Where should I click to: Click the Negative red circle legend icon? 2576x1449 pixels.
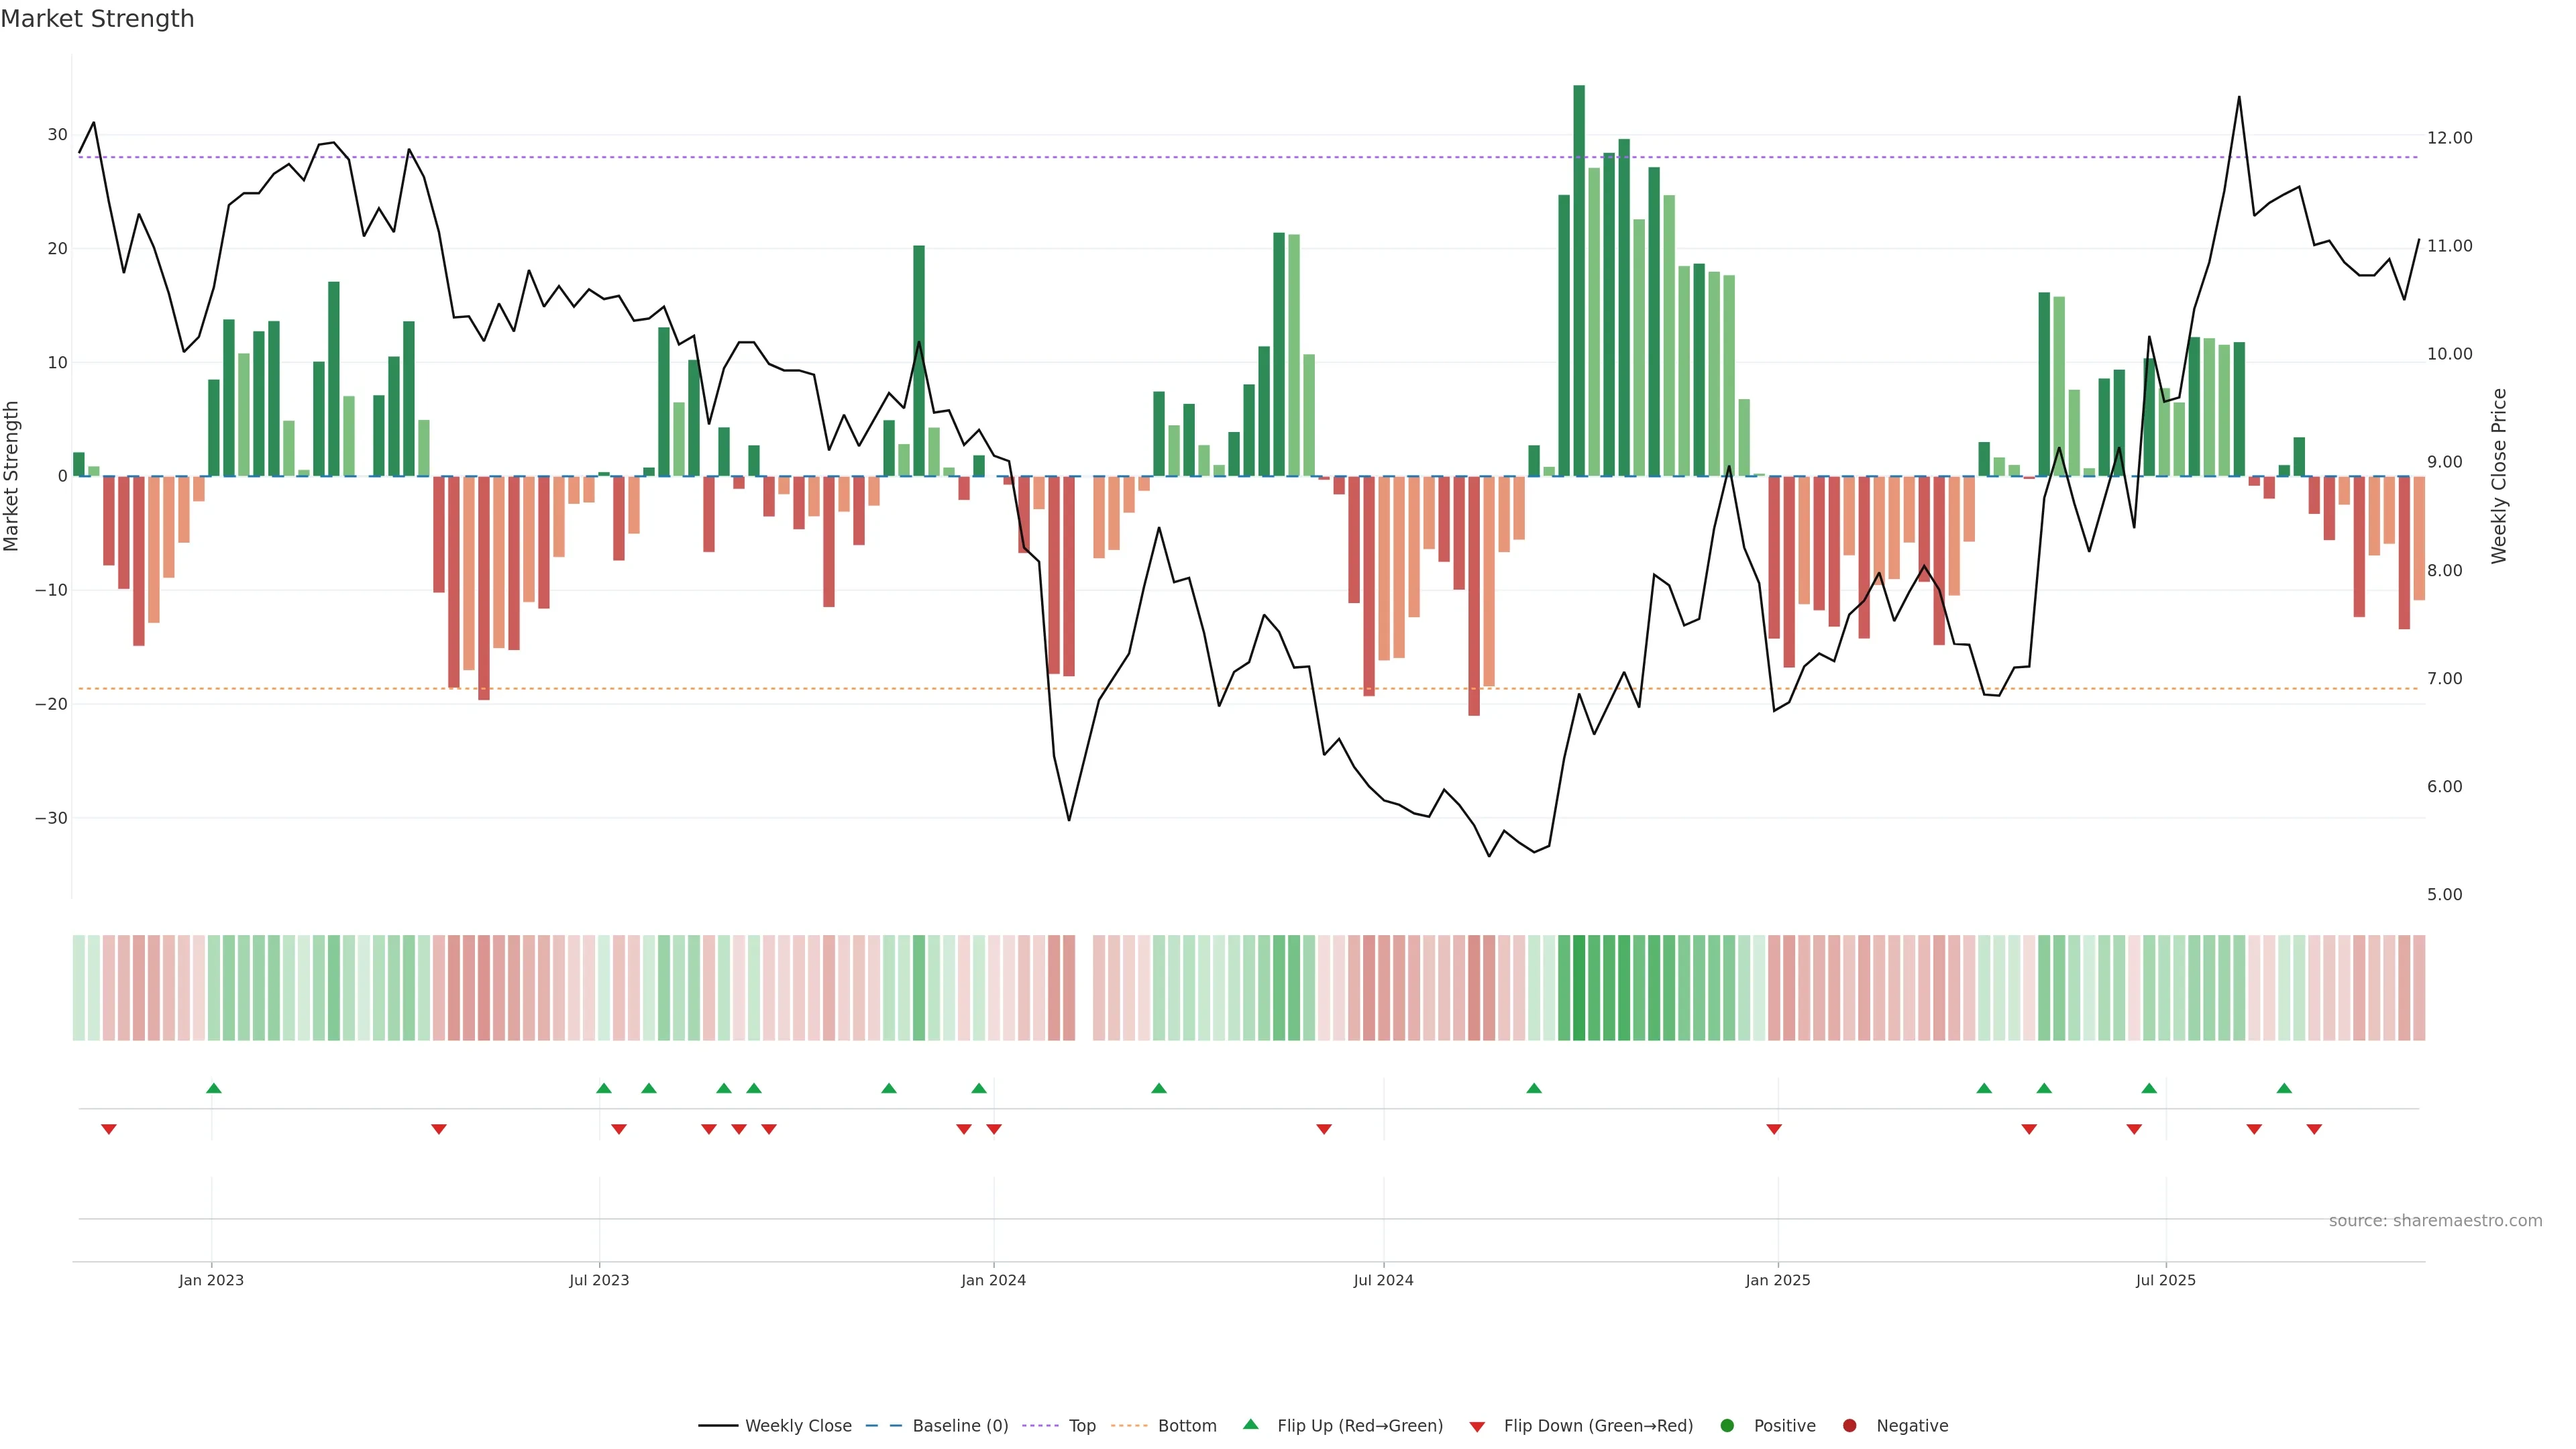pyautogui.click(x=1849, y=1426)
